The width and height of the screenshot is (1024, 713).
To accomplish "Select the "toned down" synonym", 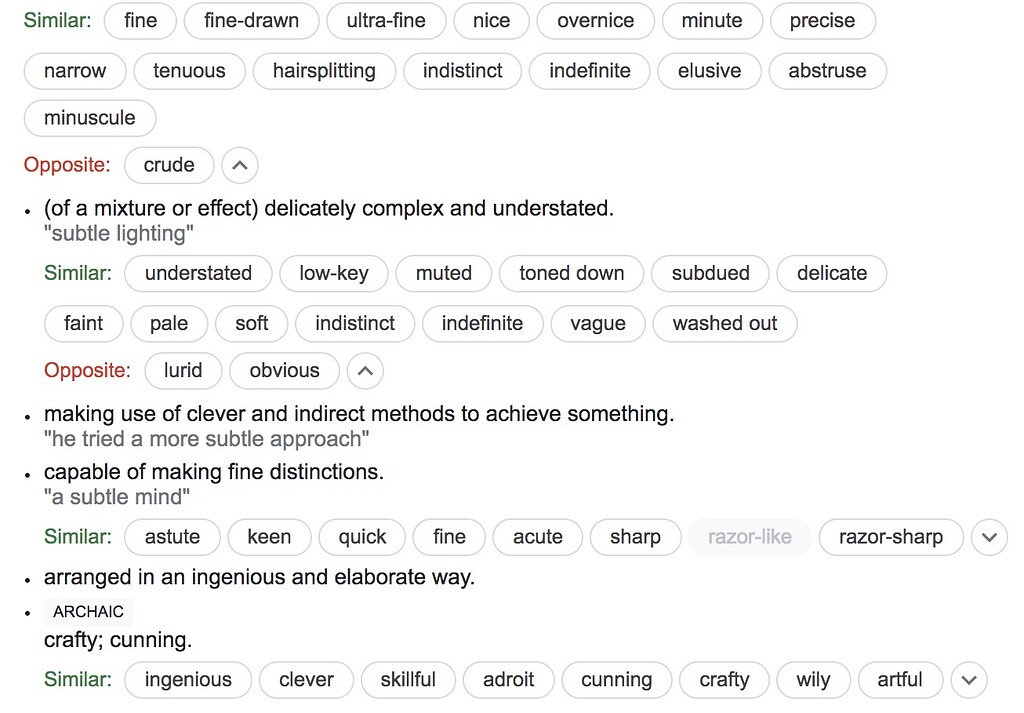I will coord(571,273).
